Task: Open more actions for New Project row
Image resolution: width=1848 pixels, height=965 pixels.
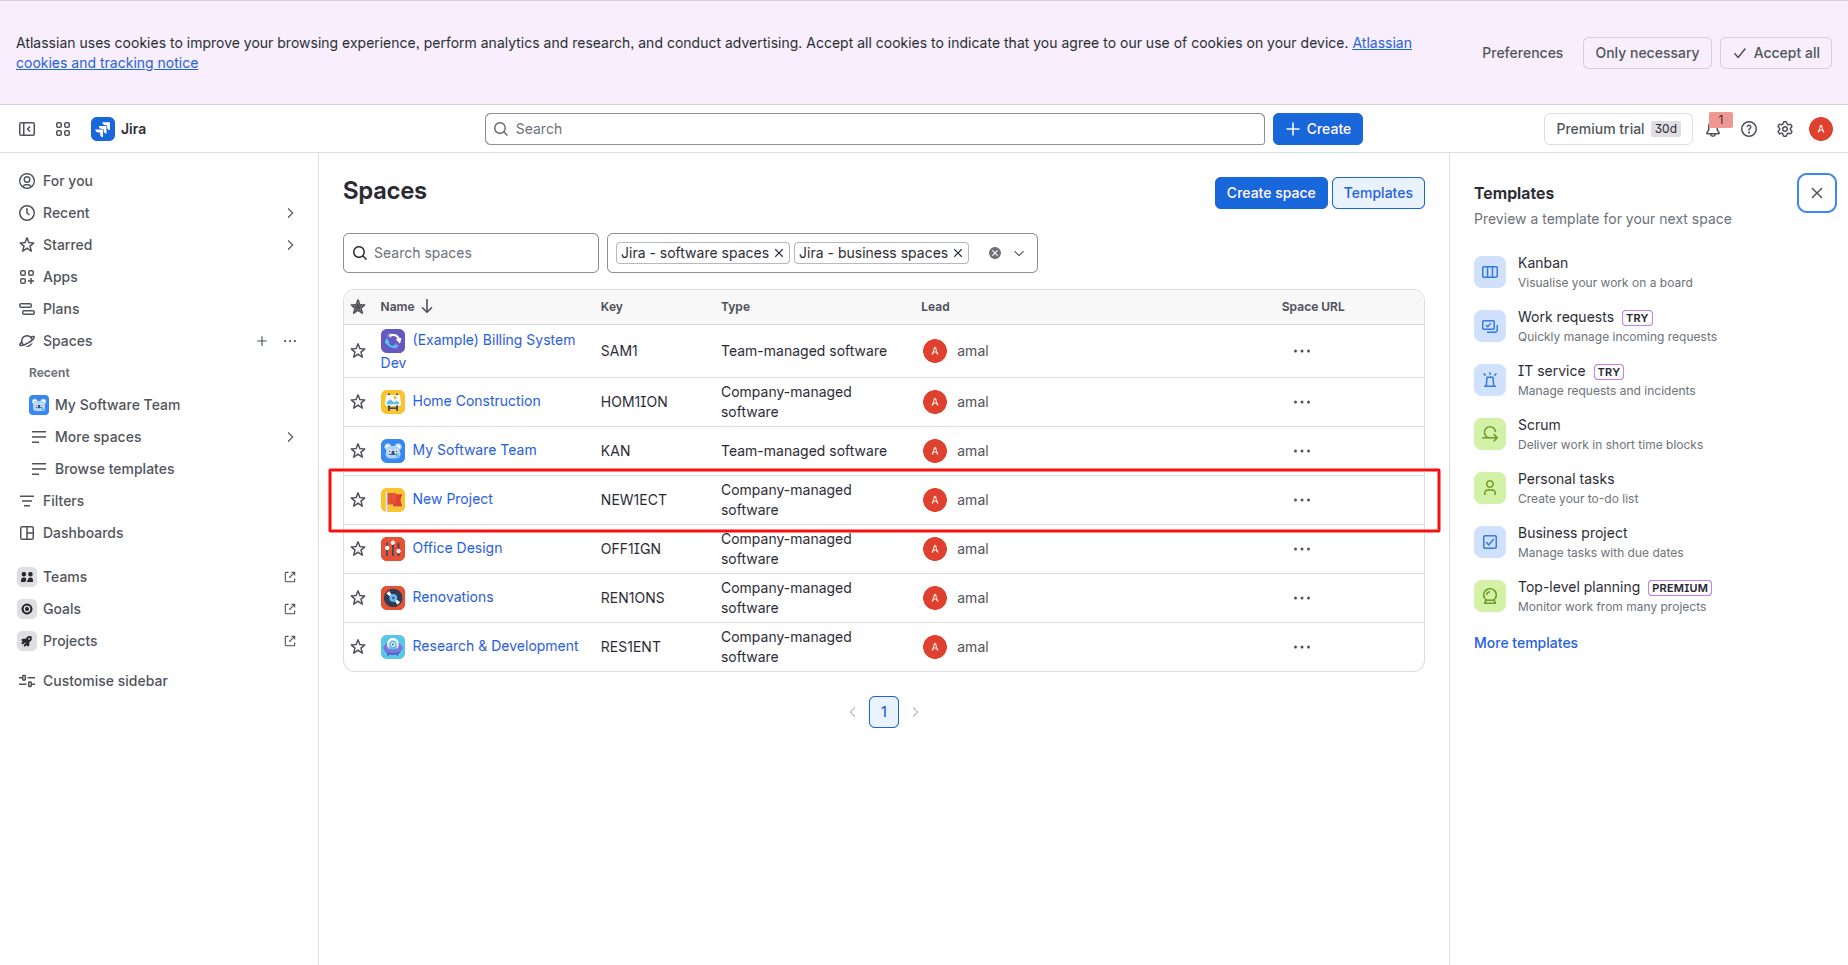Action: tap(1302, 500)
